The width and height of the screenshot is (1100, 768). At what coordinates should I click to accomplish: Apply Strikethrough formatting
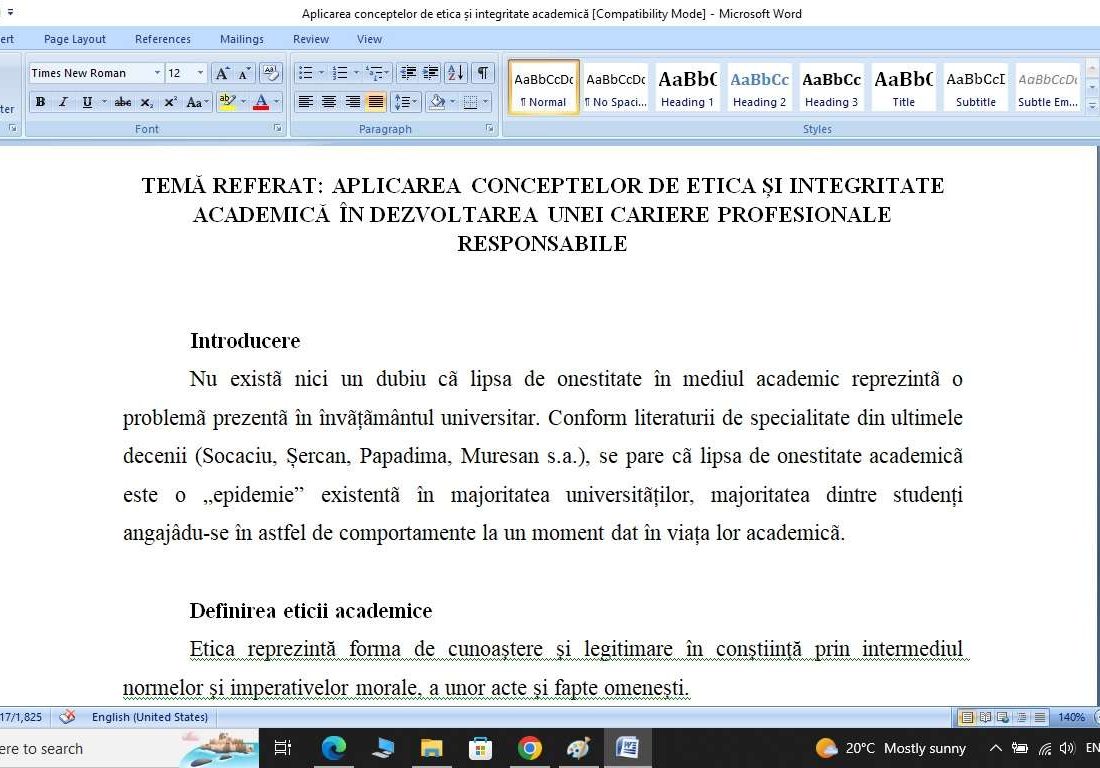click(x=124, y=101)
